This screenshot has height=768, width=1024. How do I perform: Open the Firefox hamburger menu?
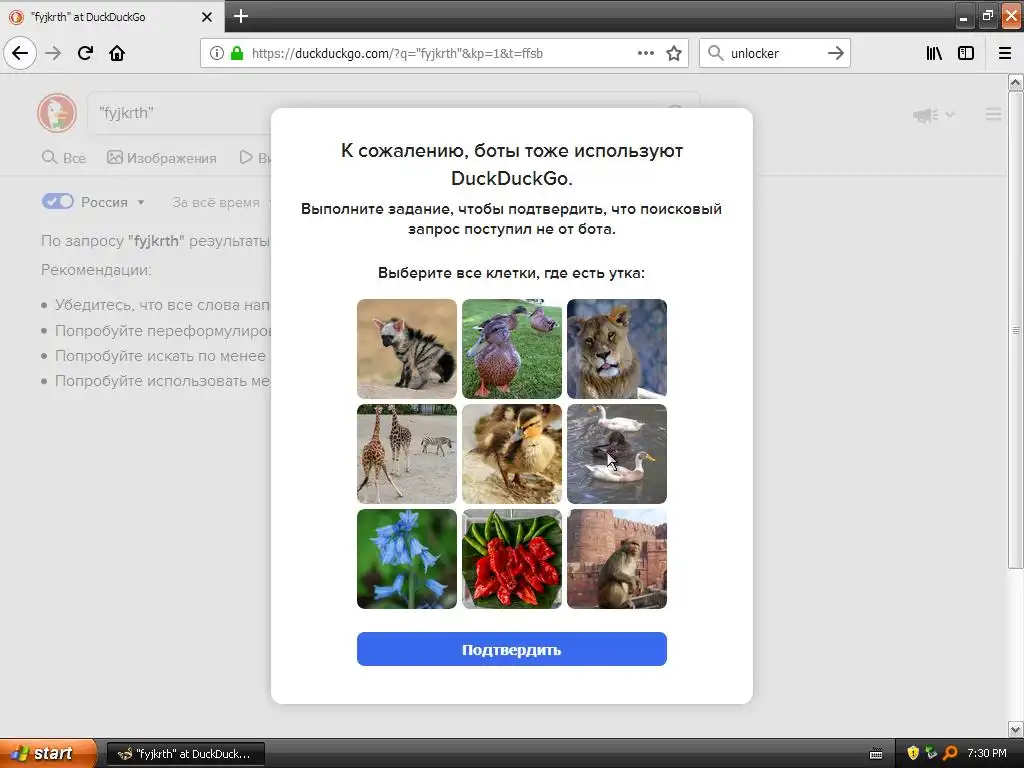1005,53
